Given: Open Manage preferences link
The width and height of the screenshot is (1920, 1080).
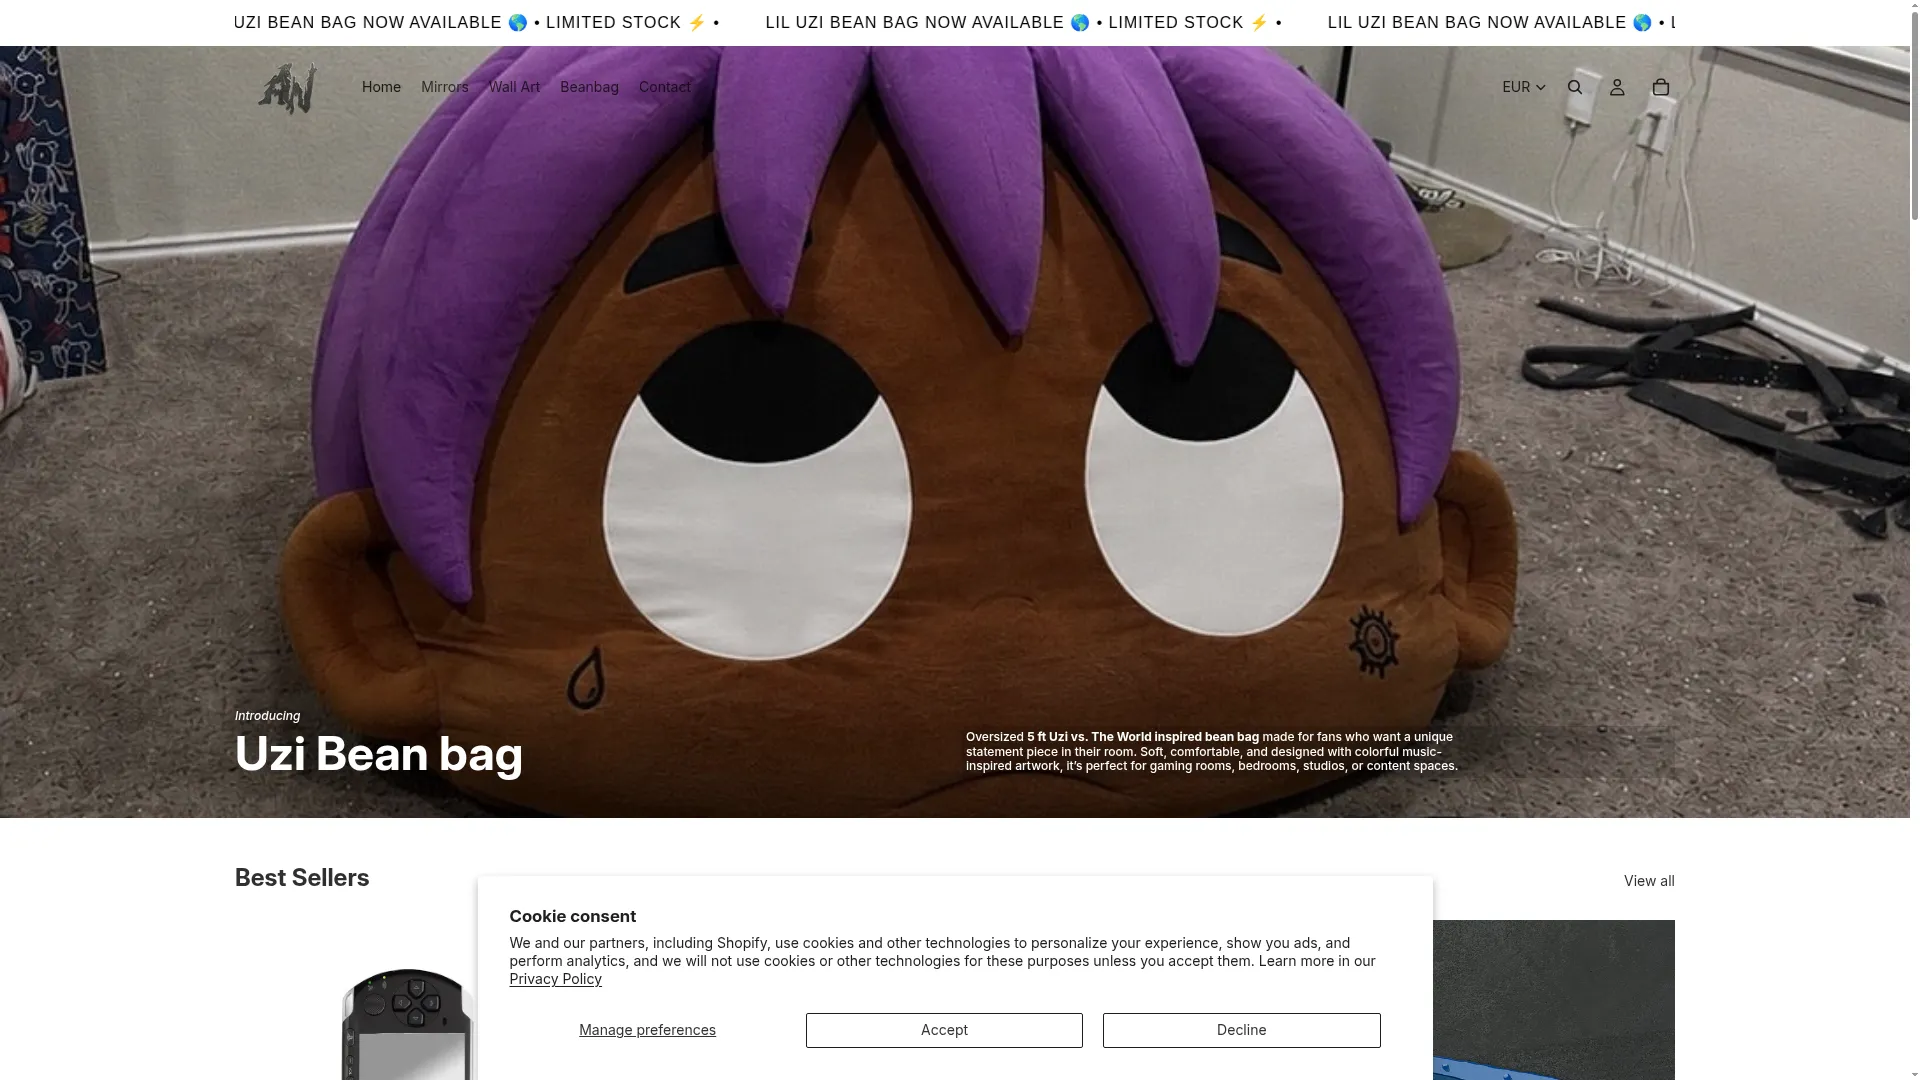Looking at the screenshot, I should click(647, 1030).
